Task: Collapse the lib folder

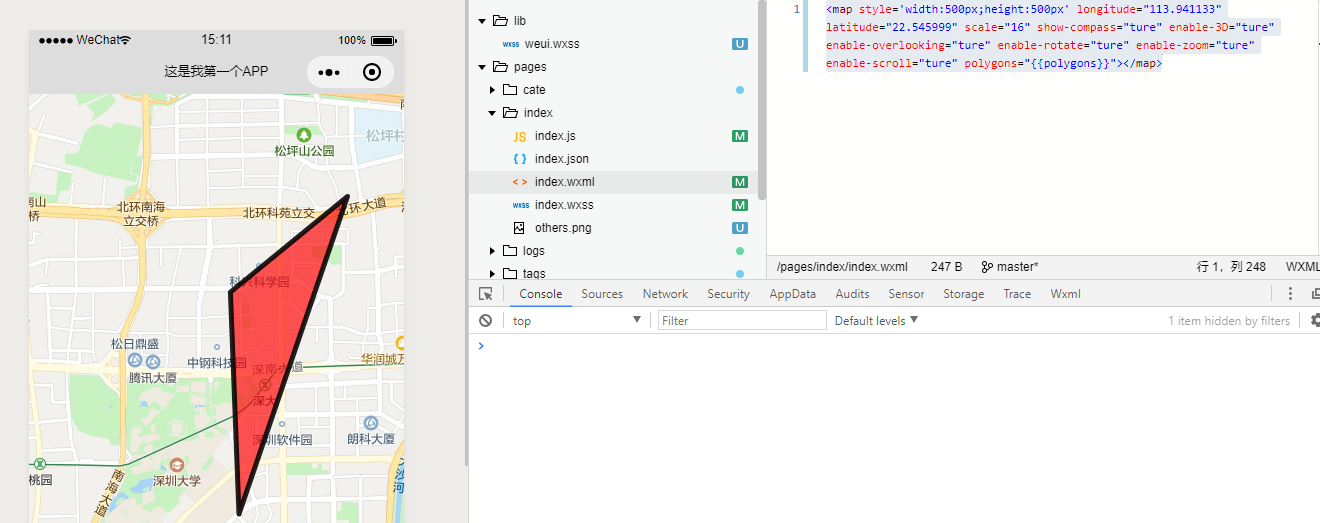Action: (x=482, y=21)
